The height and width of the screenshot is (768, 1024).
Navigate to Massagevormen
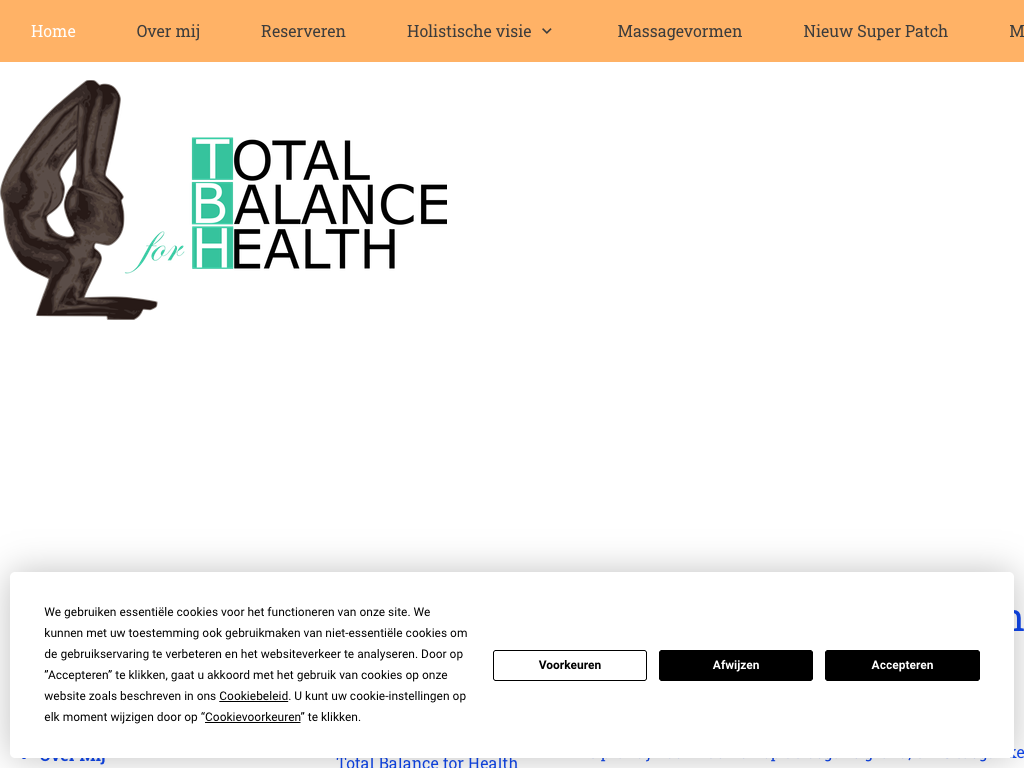tap(679, 31)
